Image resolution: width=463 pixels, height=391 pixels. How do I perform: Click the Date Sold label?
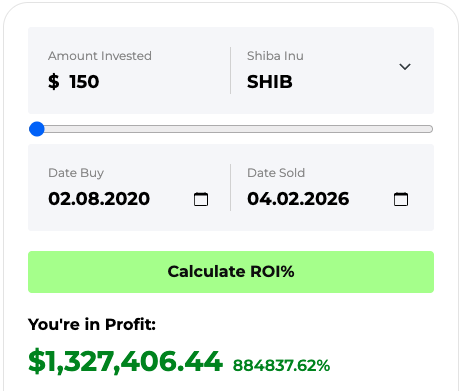(276, 173)
